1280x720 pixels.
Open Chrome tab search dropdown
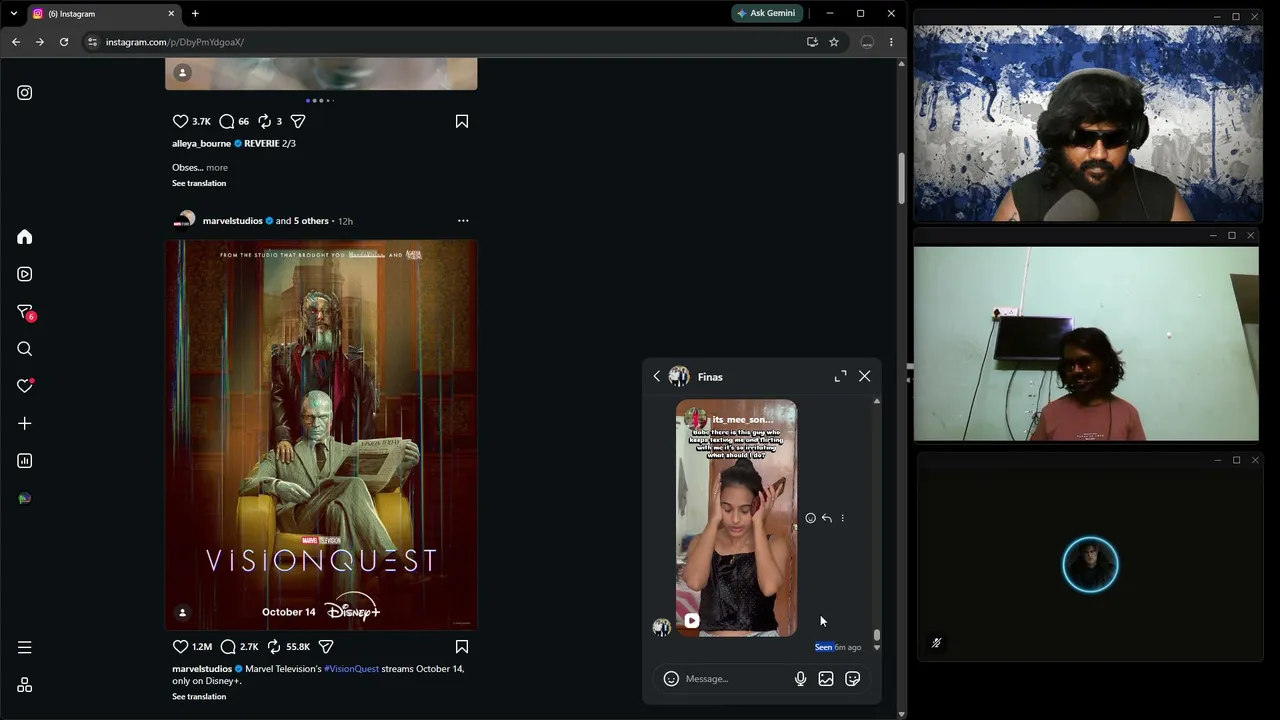pyautogui.click(x=13, y=14)
